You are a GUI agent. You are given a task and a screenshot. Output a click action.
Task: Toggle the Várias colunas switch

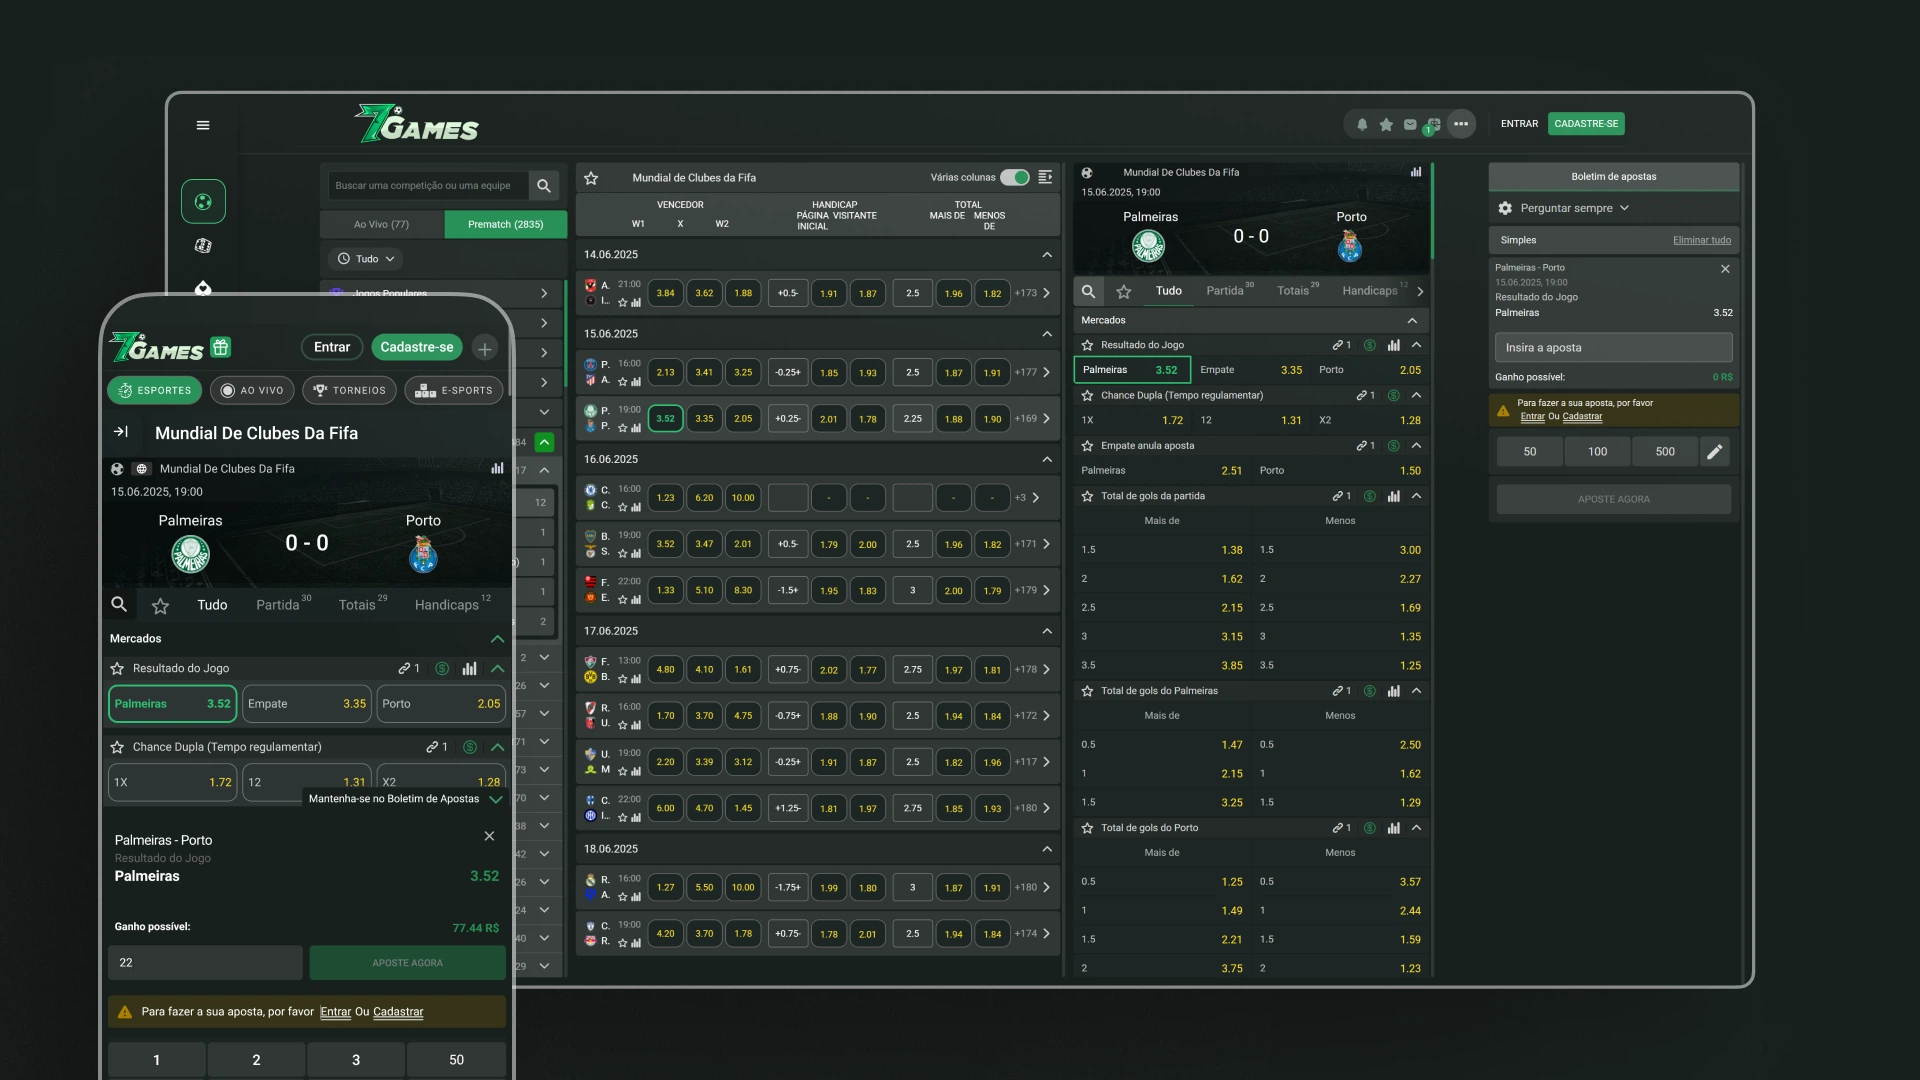click(x=1015, y=178)
